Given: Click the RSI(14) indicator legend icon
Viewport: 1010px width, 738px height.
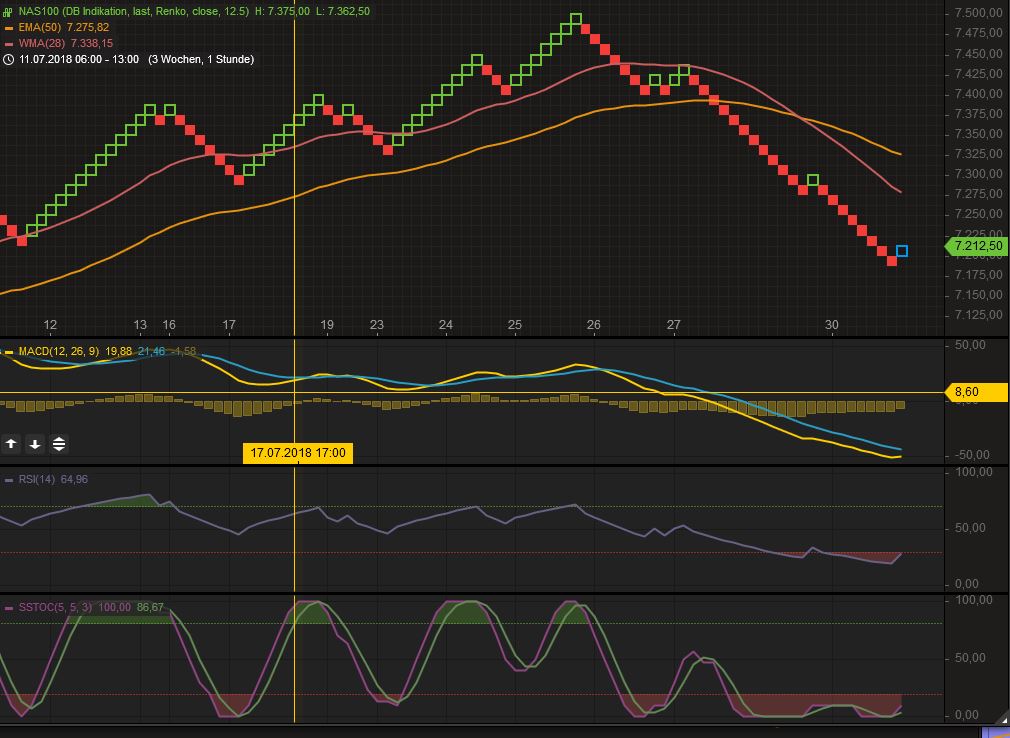Looking at the screenshot, I should coord(8,480).
